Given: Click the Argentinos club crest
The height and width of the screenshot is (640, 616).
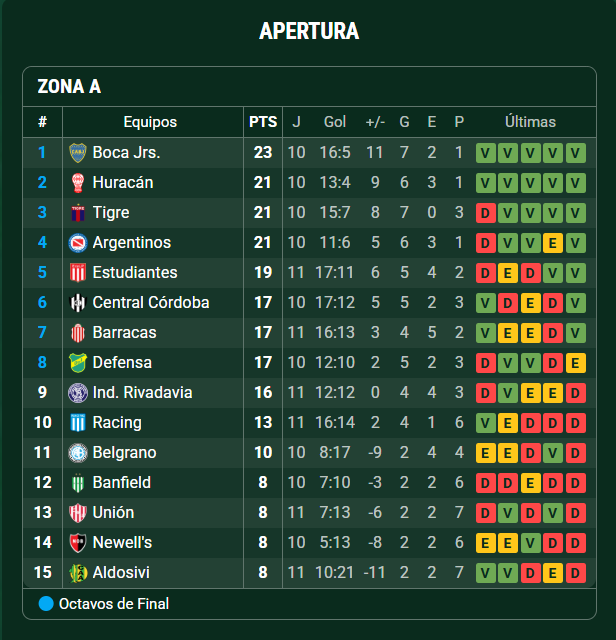Looking at the screenshot, I should 77,243.
